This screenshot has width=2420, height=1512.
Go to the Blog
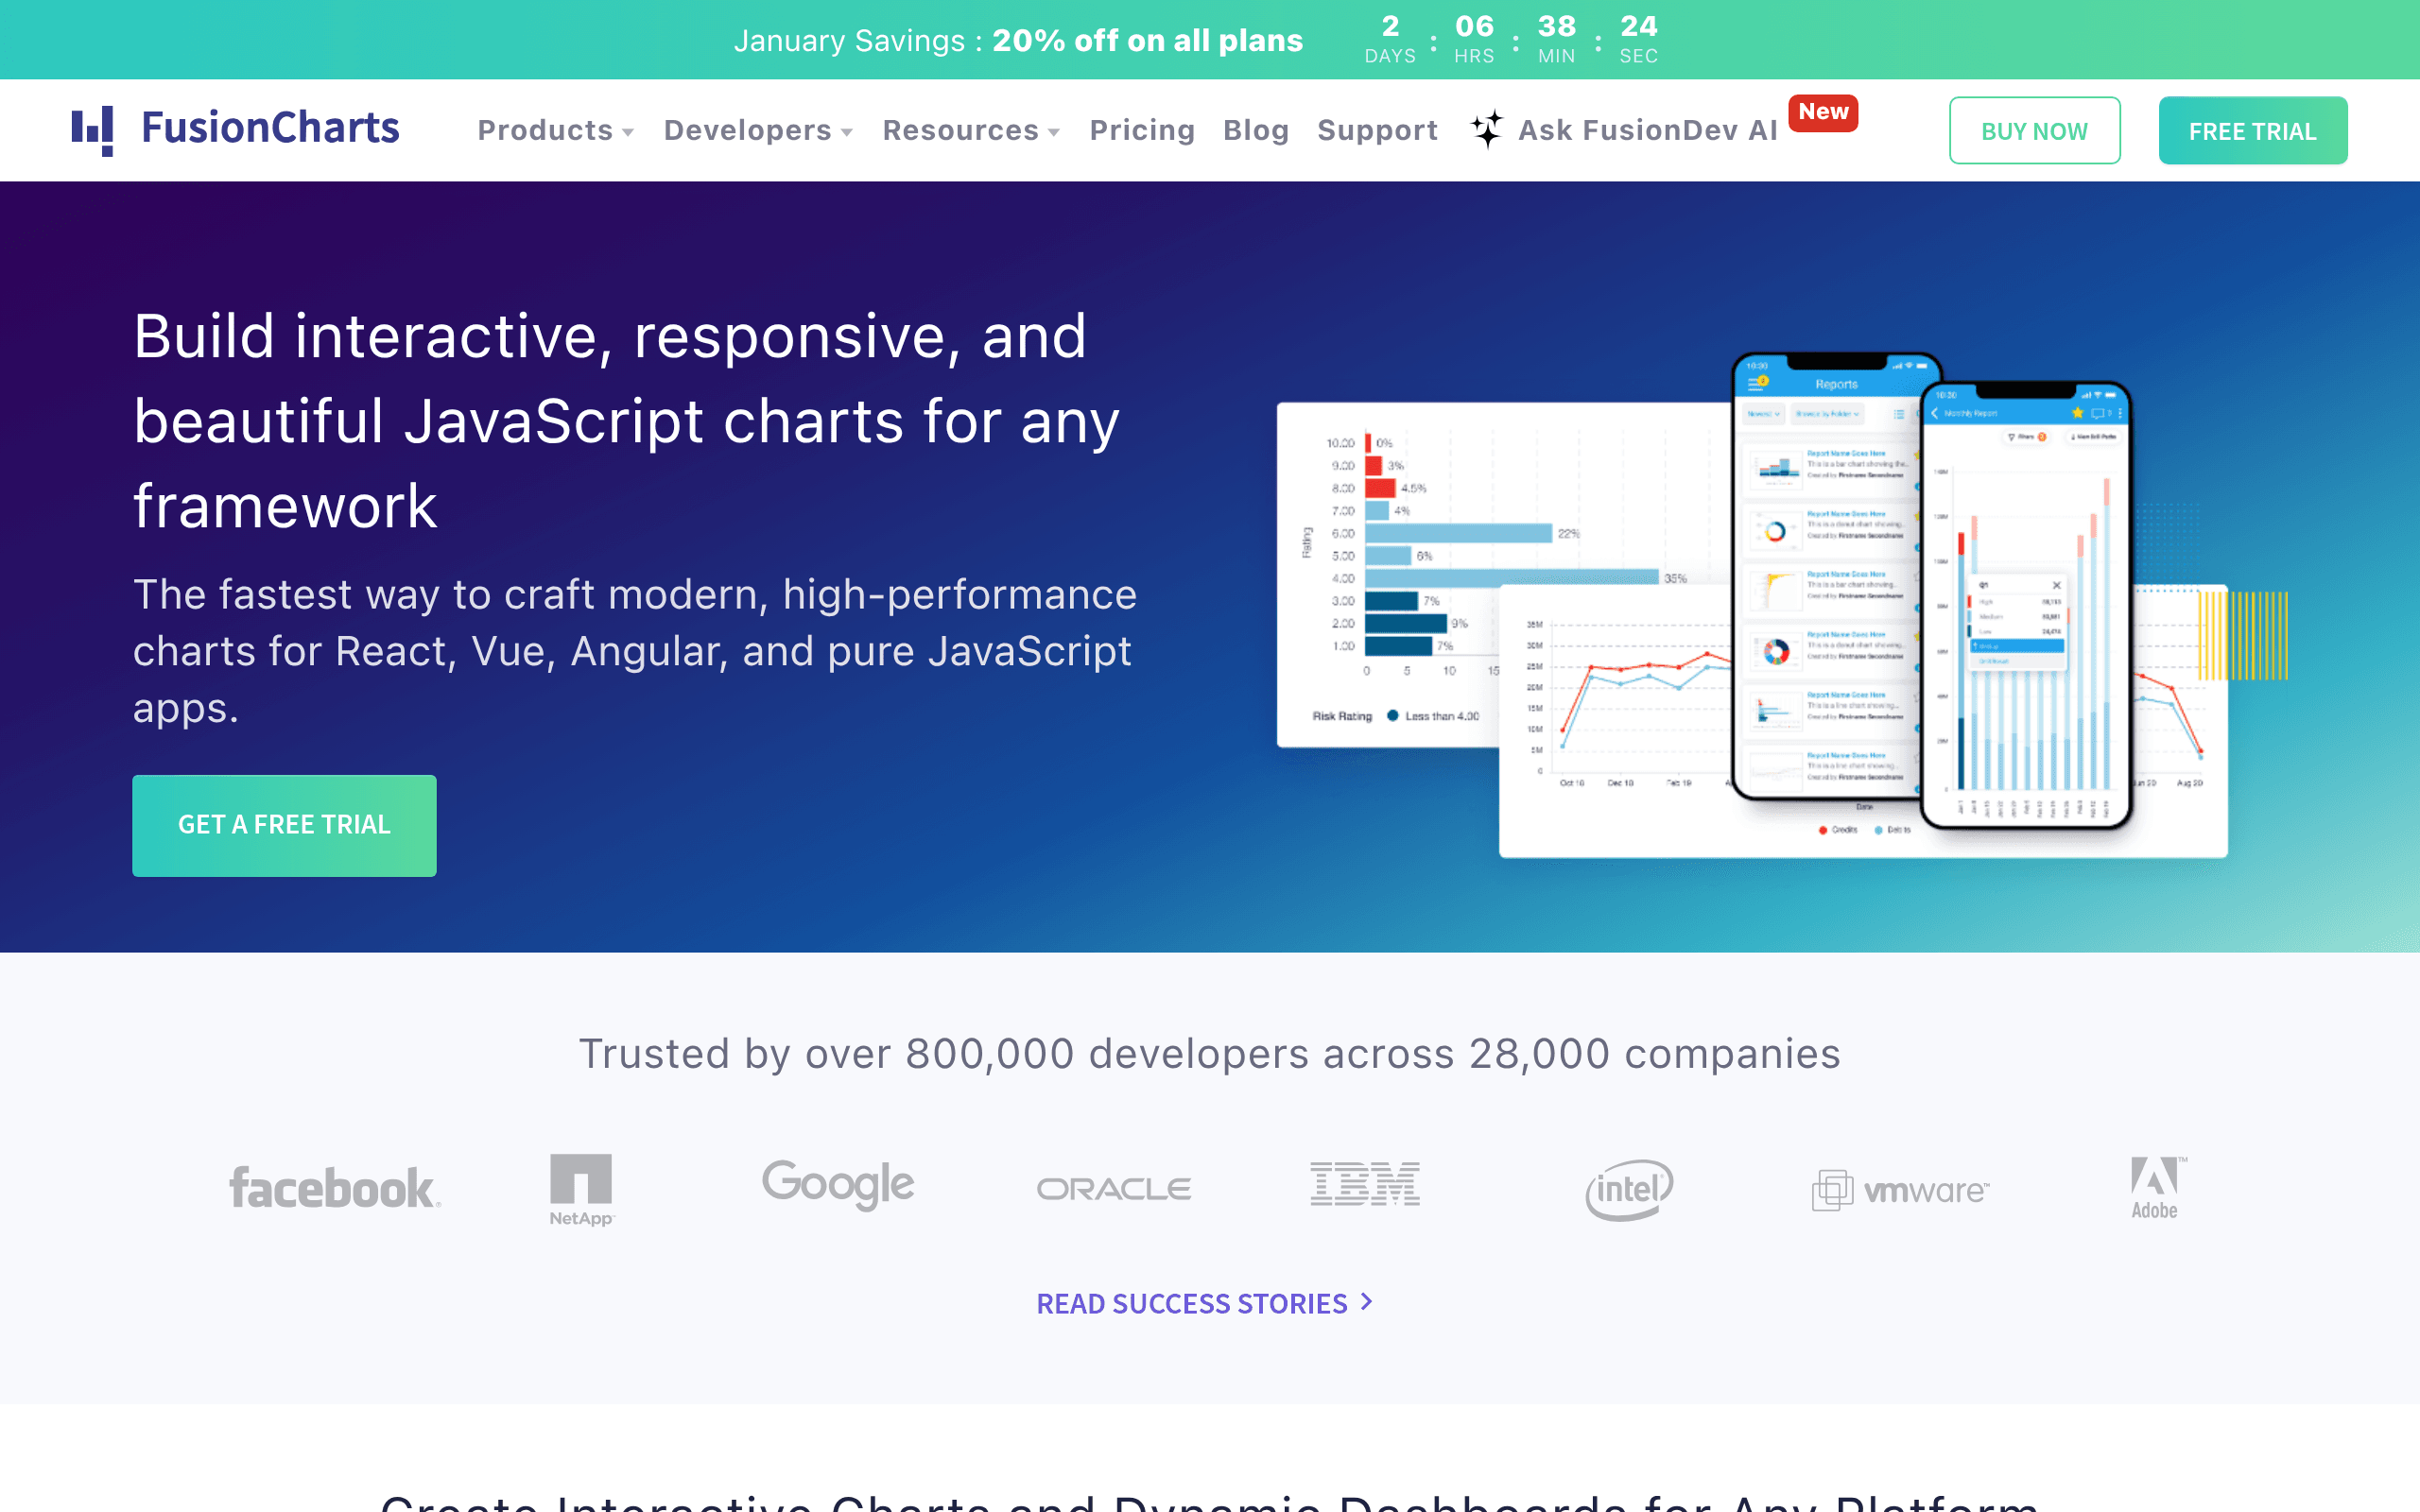click(1256, 130)
